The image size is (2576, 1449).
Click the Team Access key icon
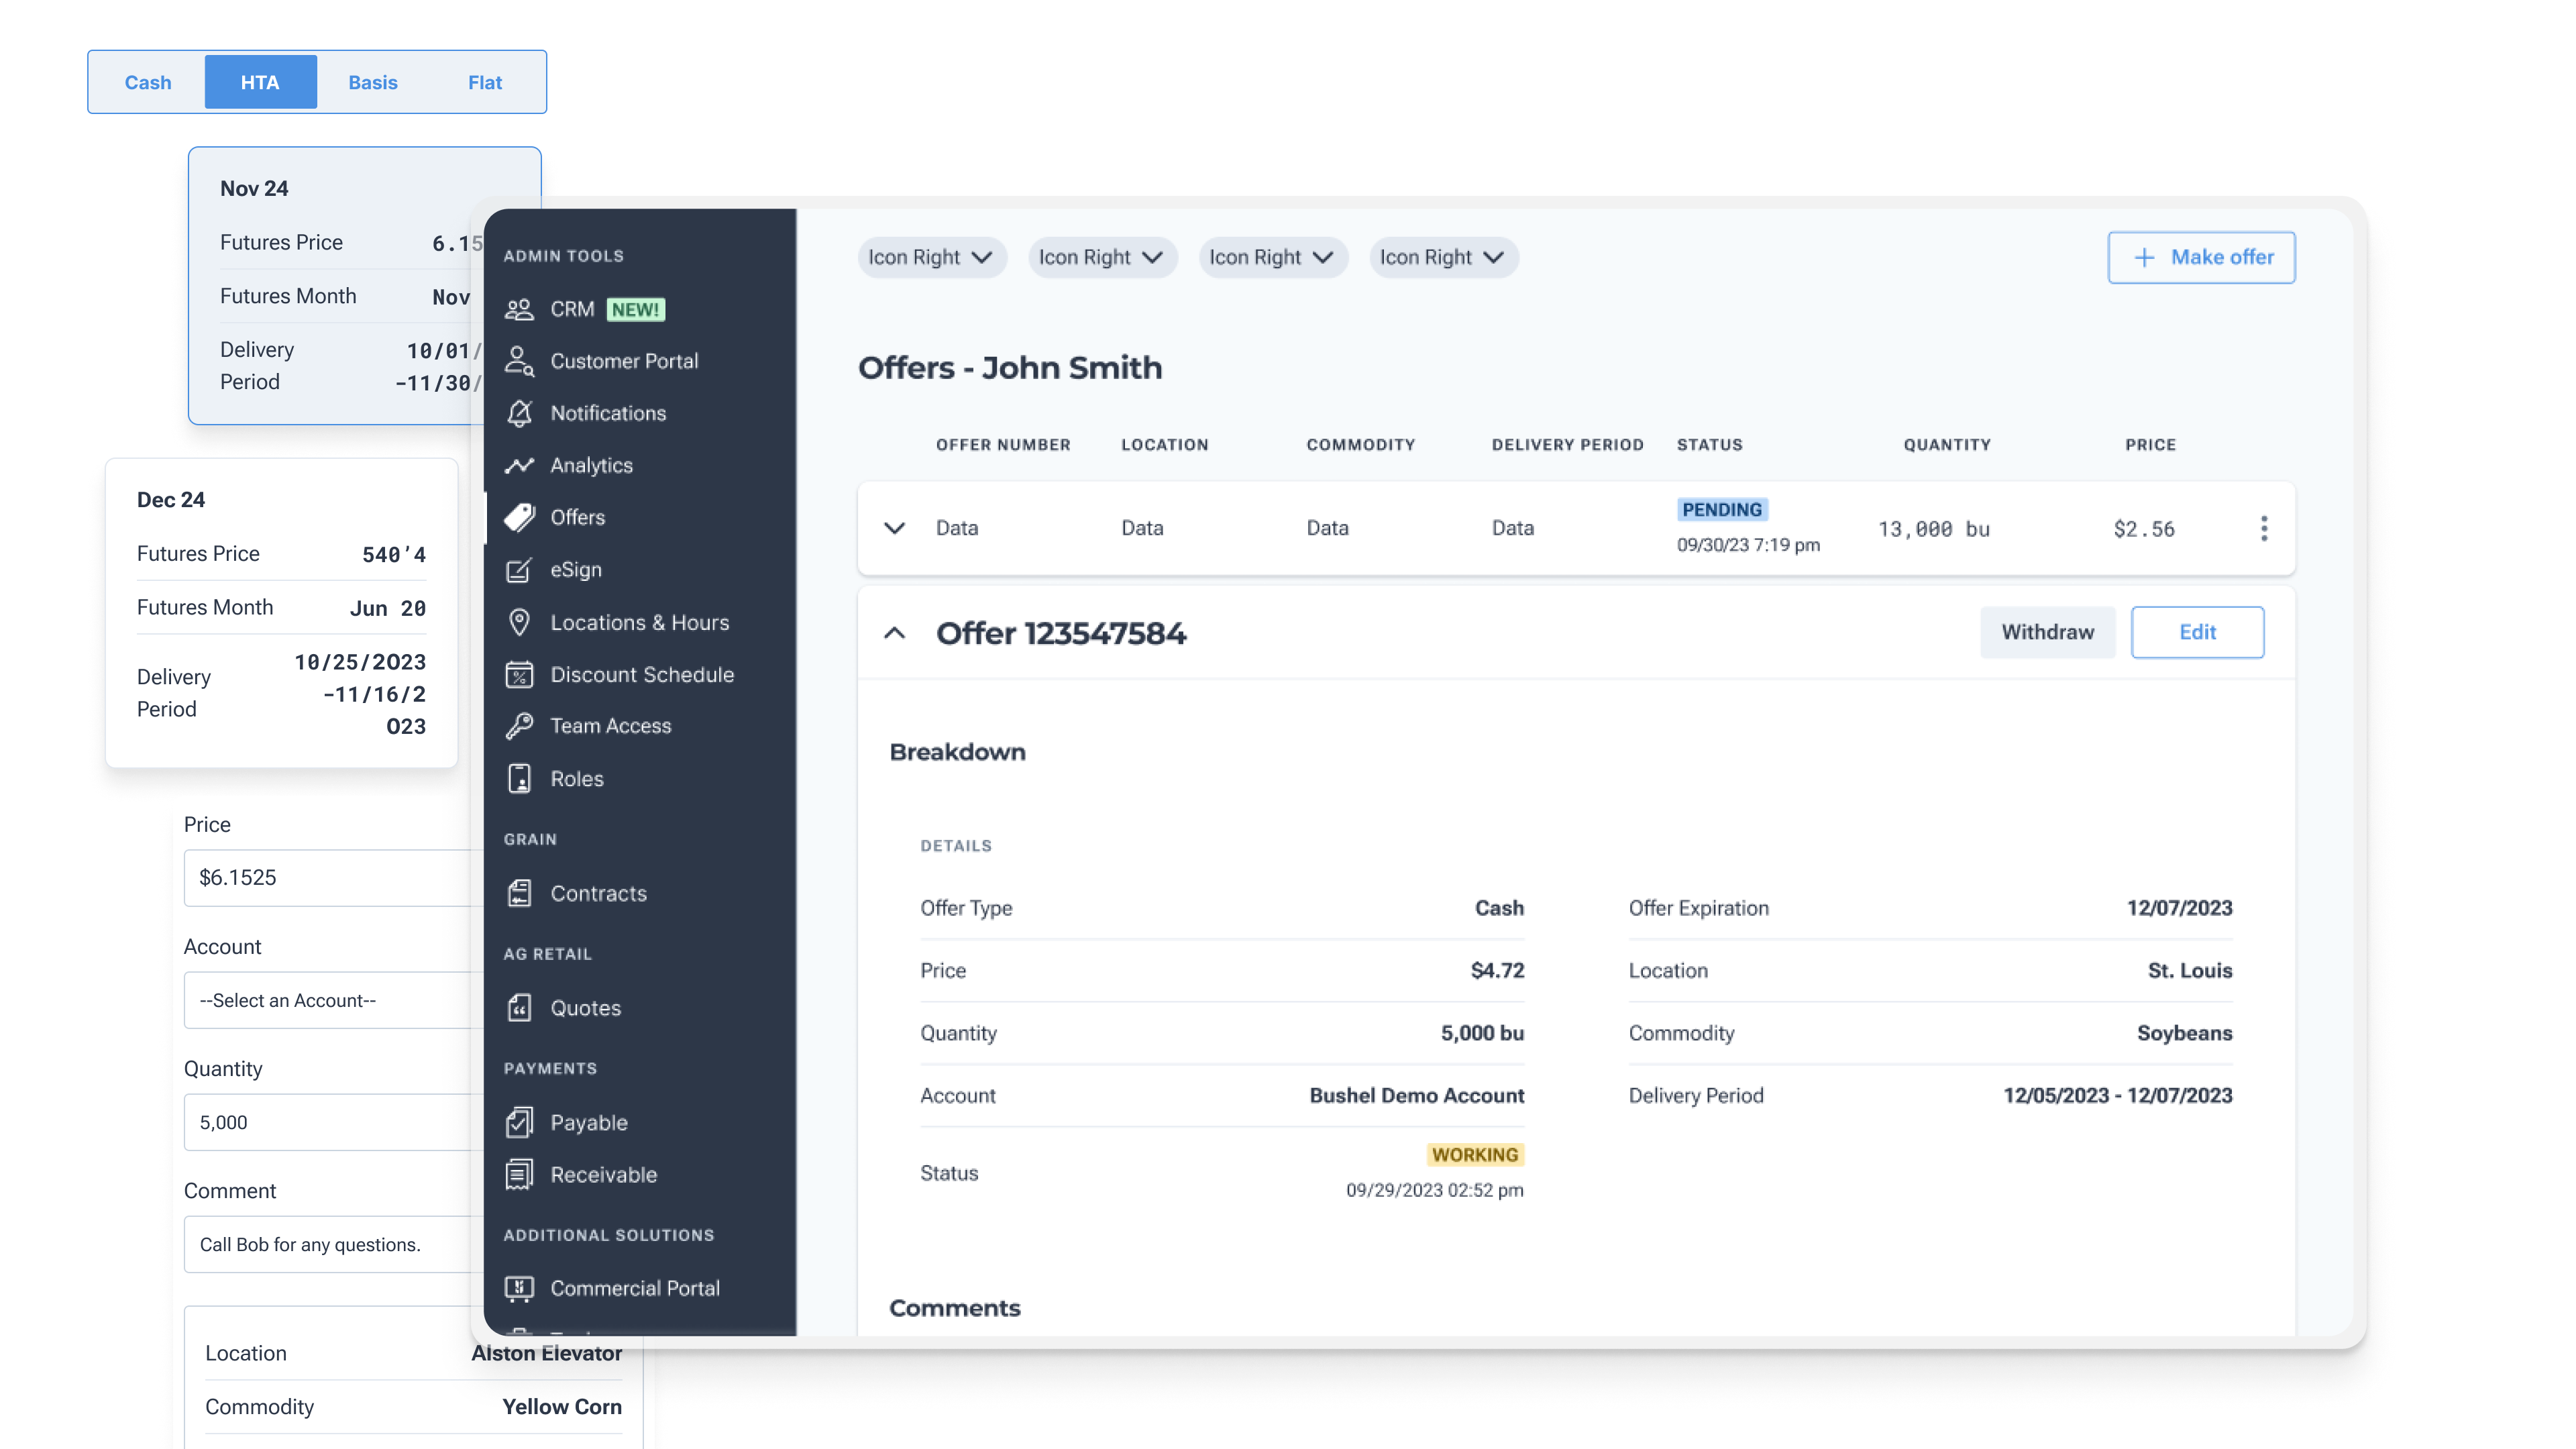coord(519,726)
